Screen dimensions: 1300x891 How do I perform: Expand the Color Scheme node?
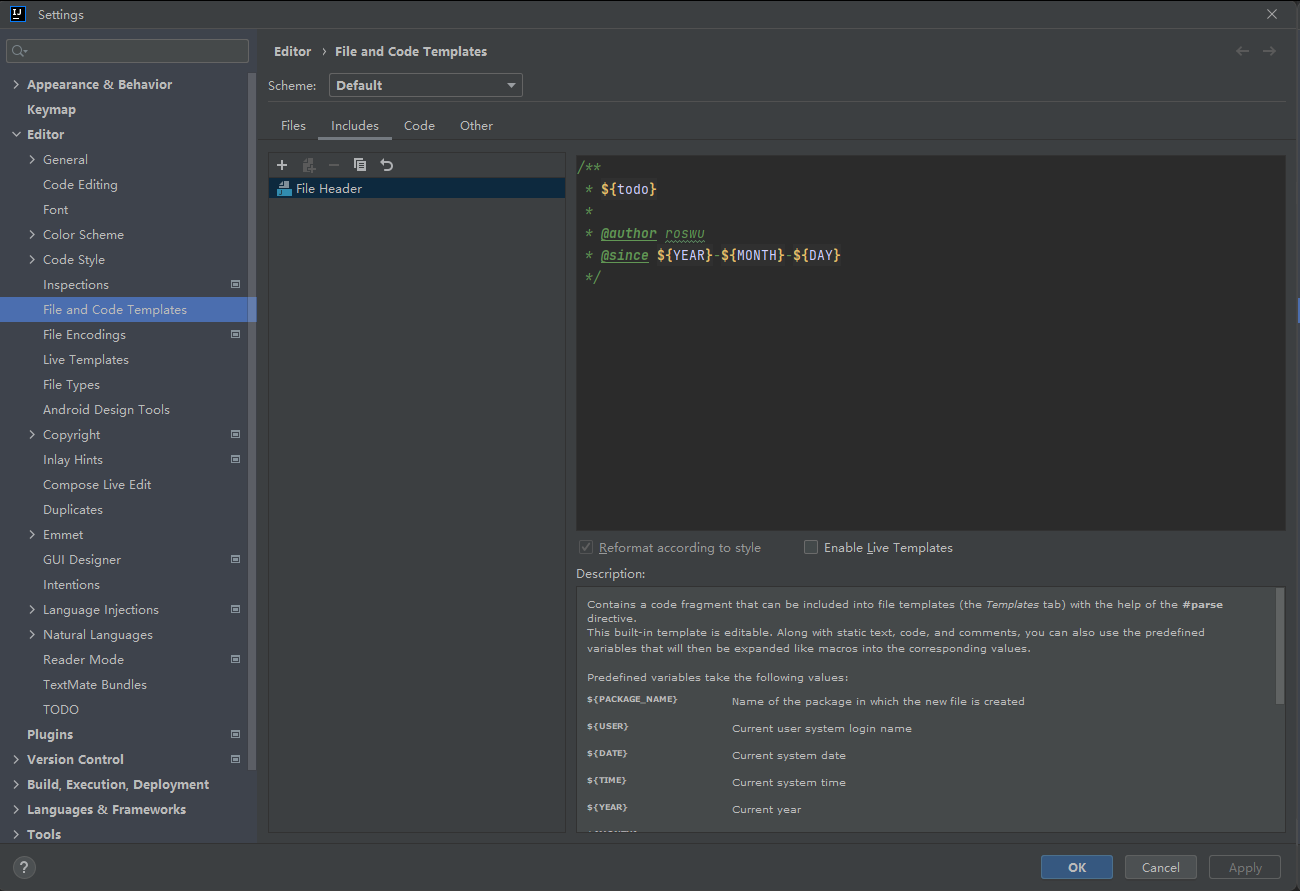coord(32,234)
